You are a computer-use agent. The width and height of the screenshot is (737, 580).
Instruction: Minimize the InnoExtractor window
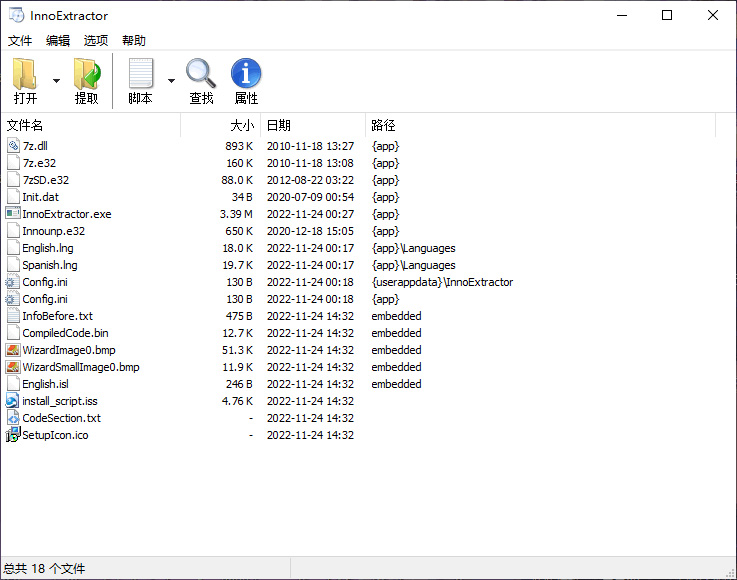click(622, 16)
